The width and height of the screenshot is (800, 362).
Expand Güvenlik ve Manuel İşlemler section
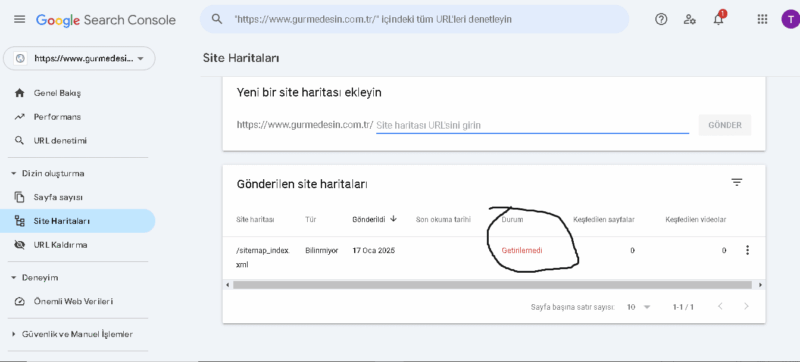coord(14,334)
